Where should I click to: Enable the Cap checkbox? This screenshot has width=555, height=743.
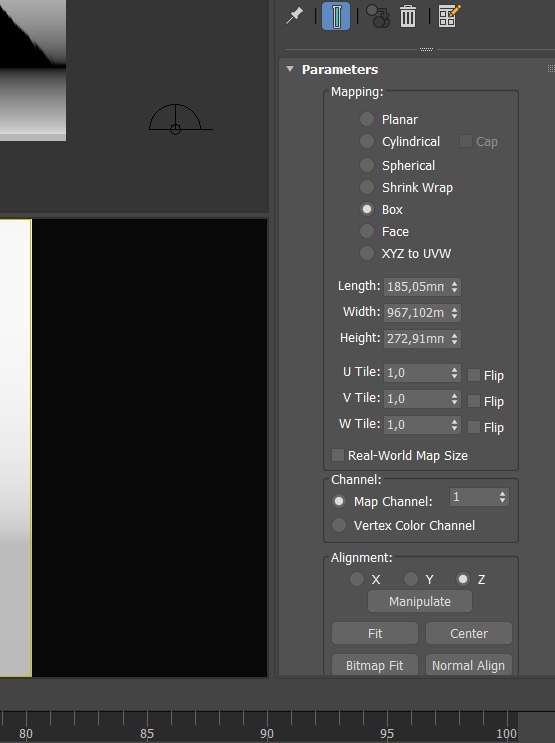click(466, 141)
